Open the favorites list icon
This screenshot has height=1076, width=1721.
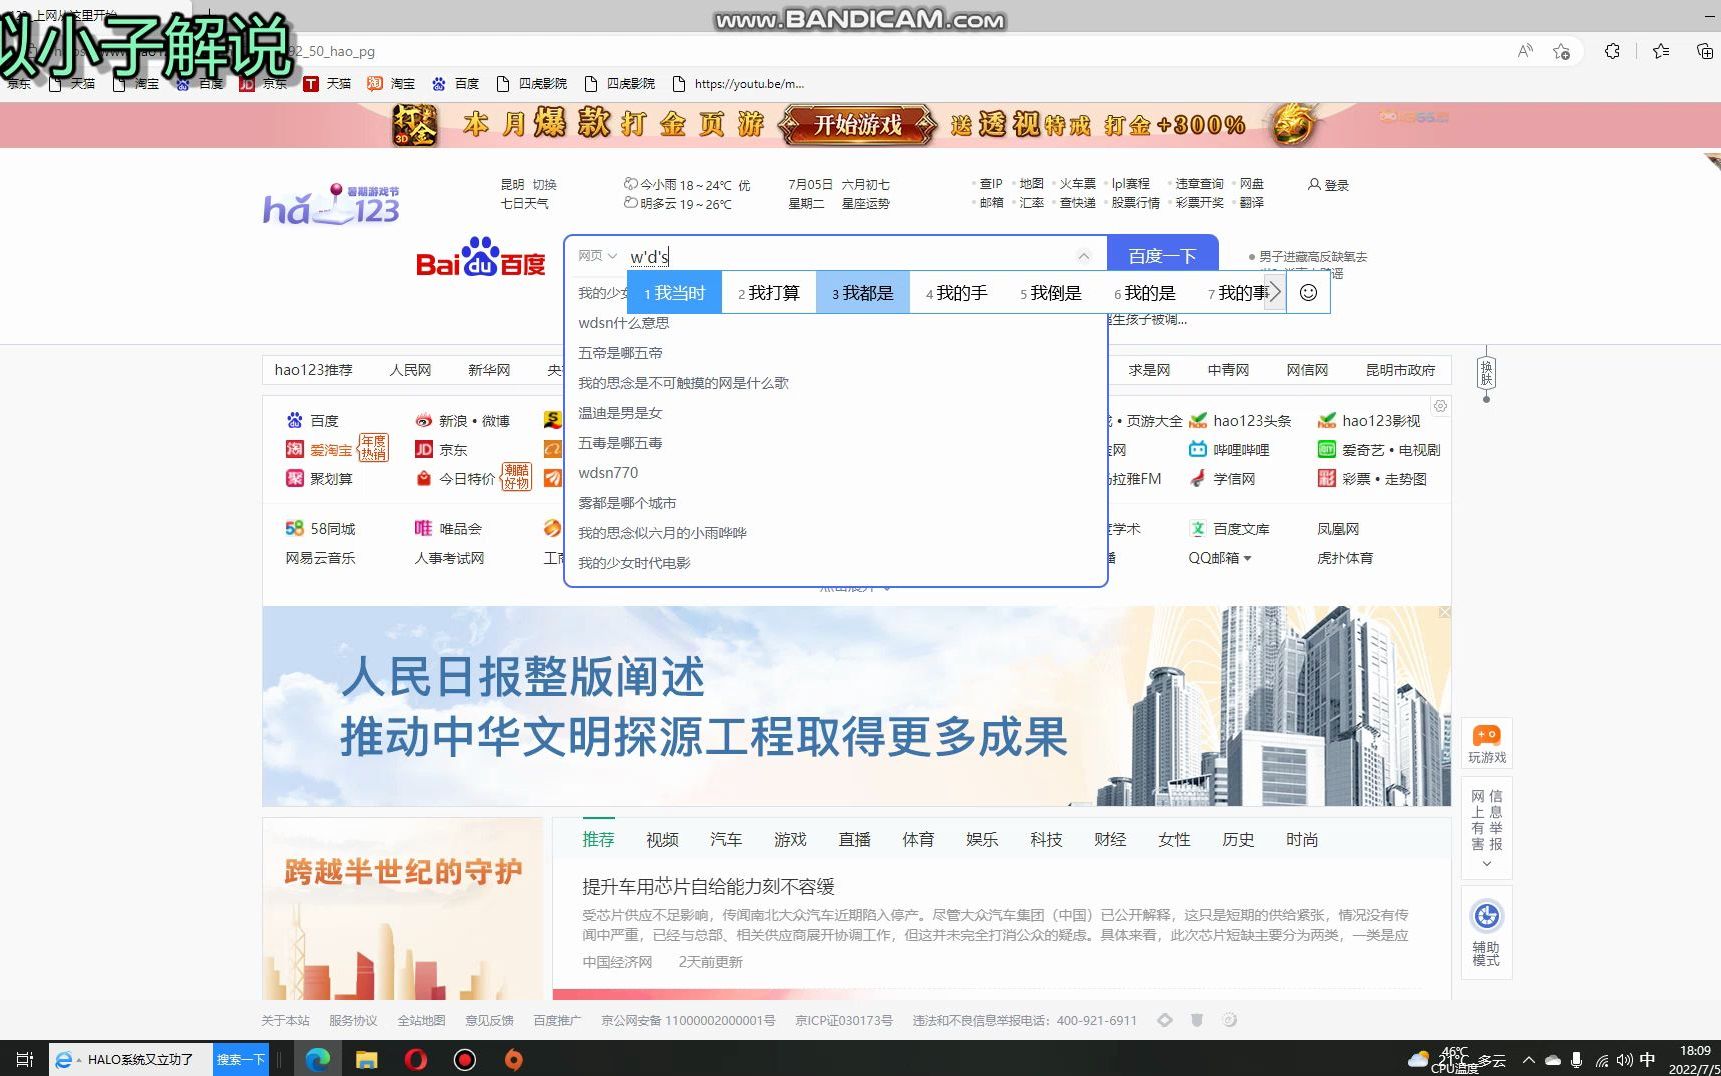tap(1661, 51)
